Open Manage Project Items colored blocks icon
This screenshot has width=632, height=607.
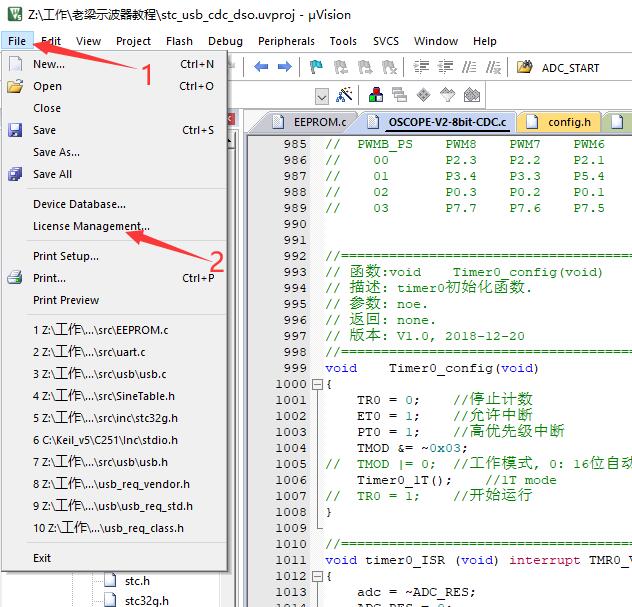point(376,95)
